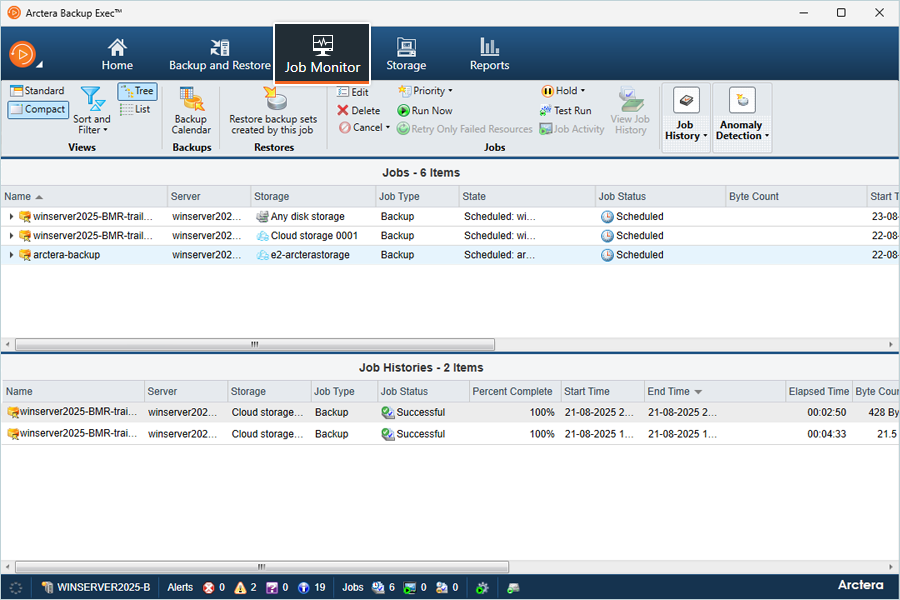The image size is (900, 600).
Task: Click the Jobs list horizontal scrollbar
Action: pyautogui.click(x=255, y=344)
